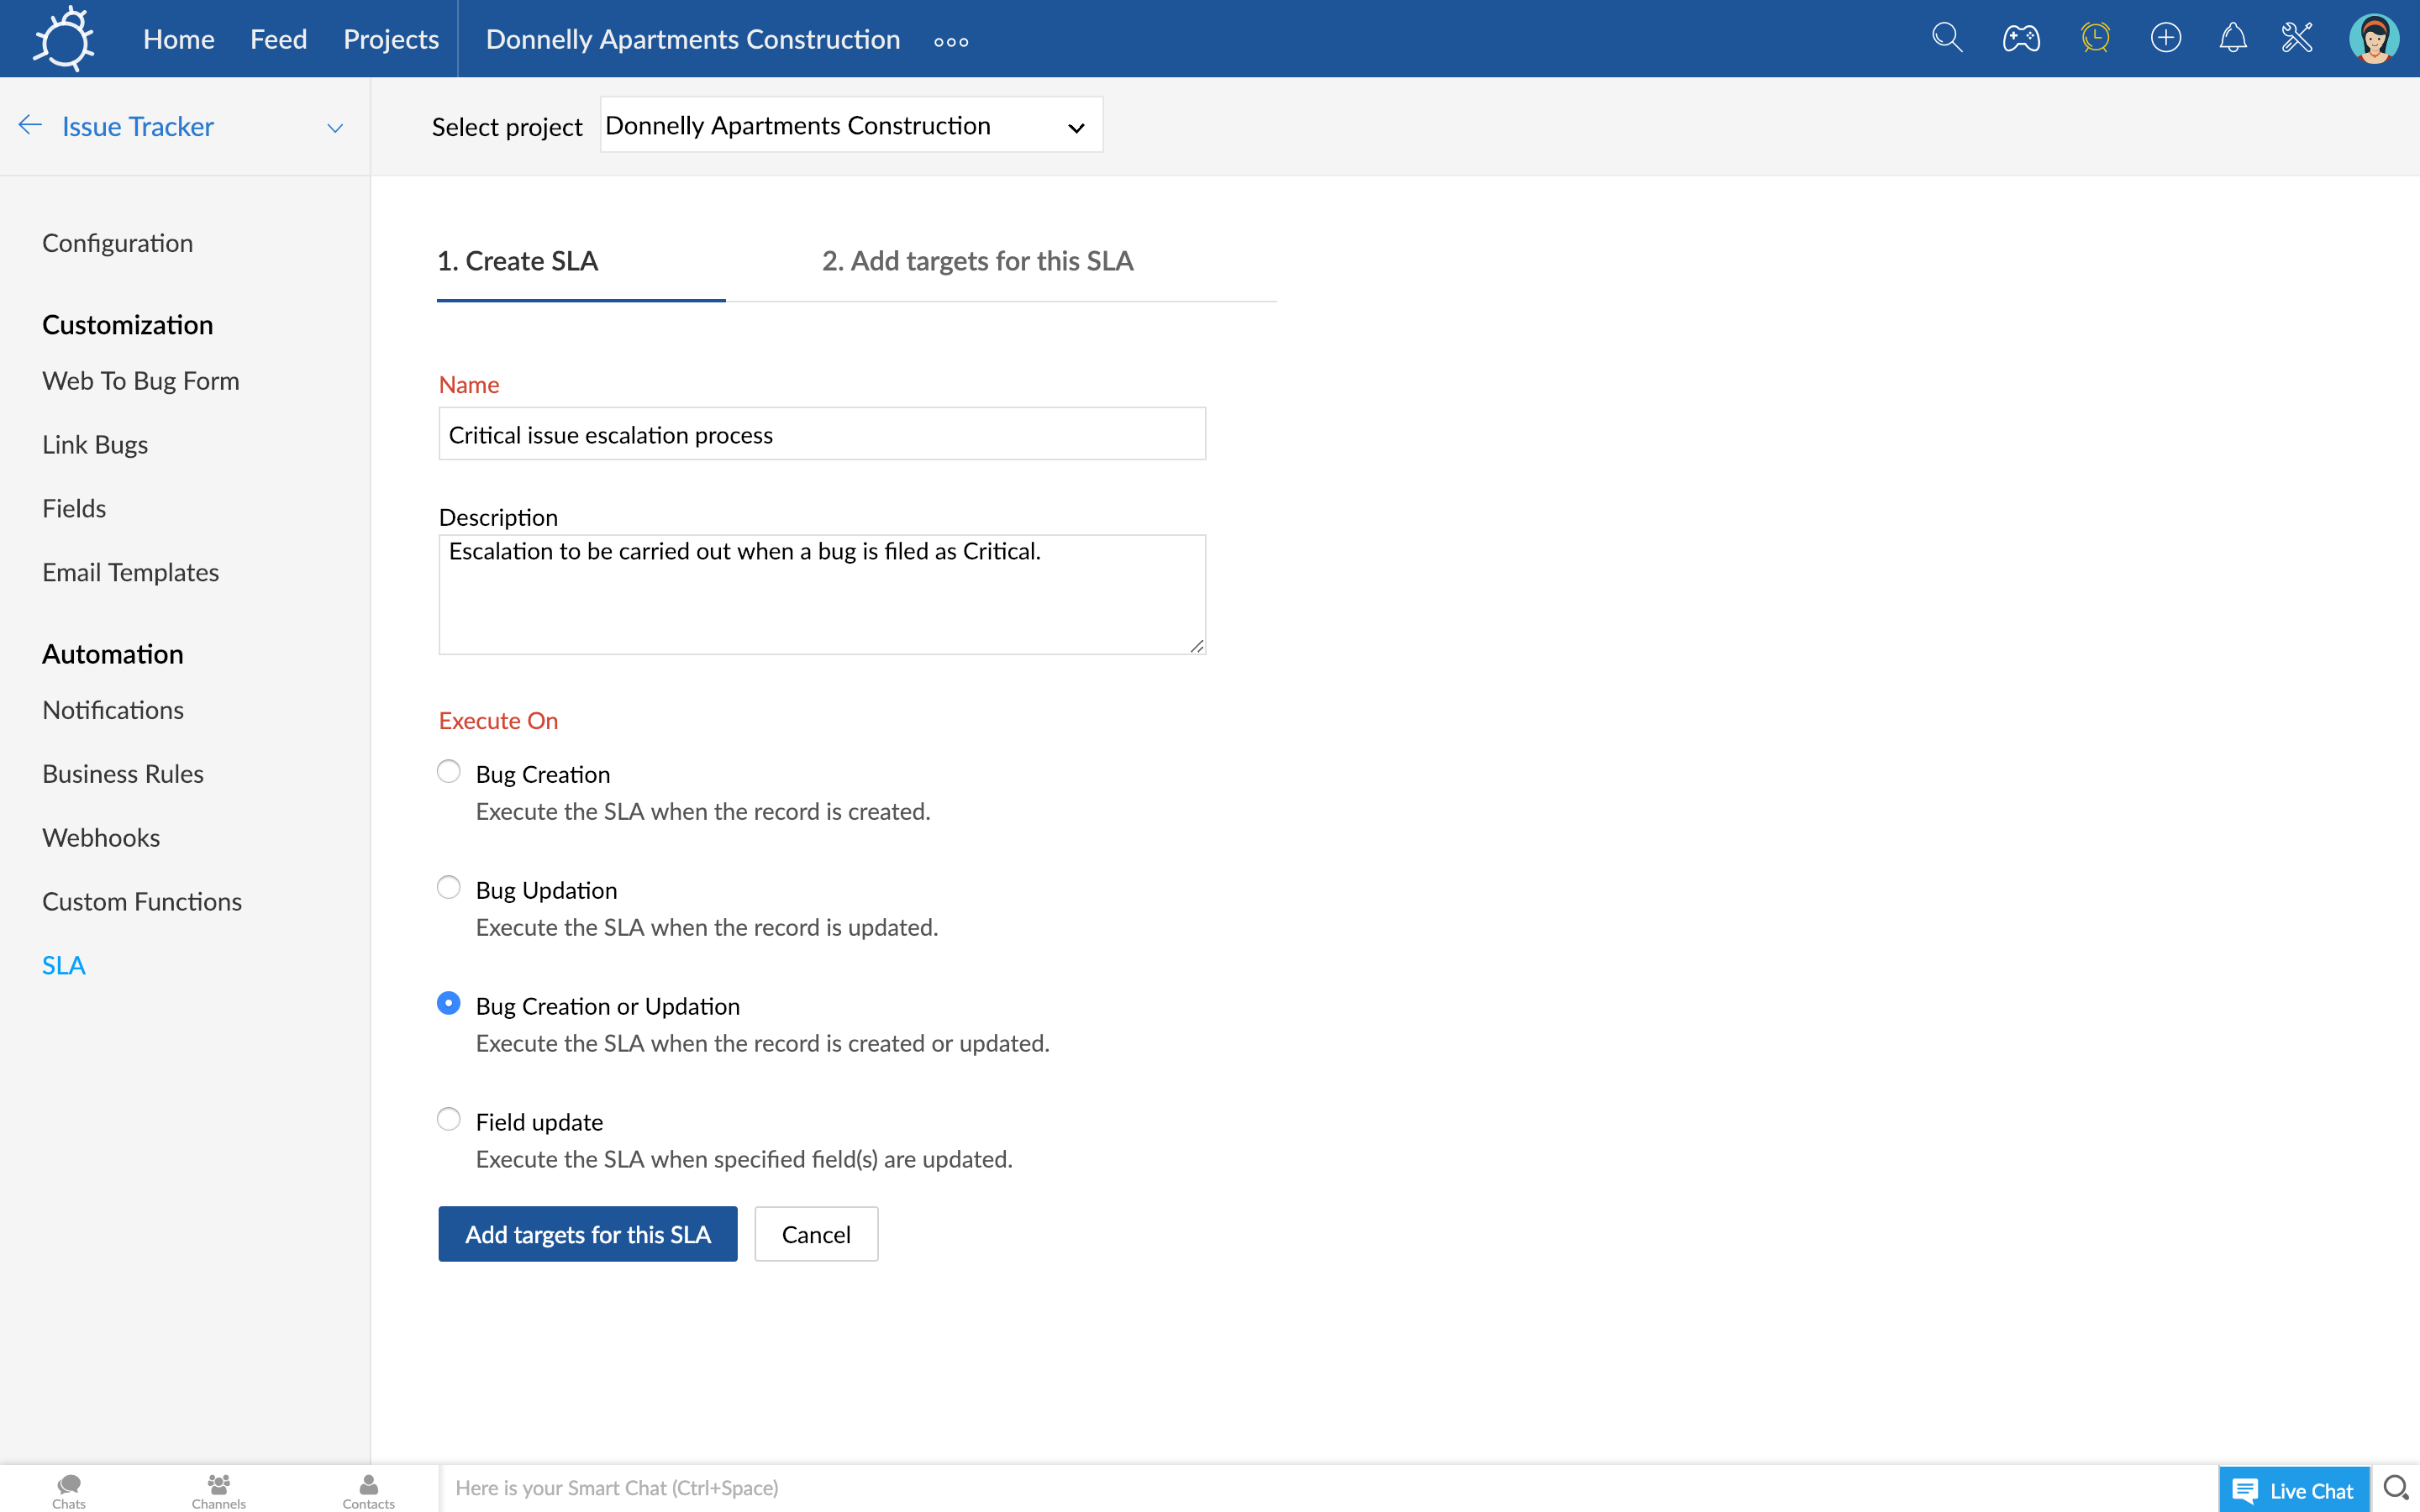Click the notifications bell icon
2420x1512 pixels.
pos(2232,39)
